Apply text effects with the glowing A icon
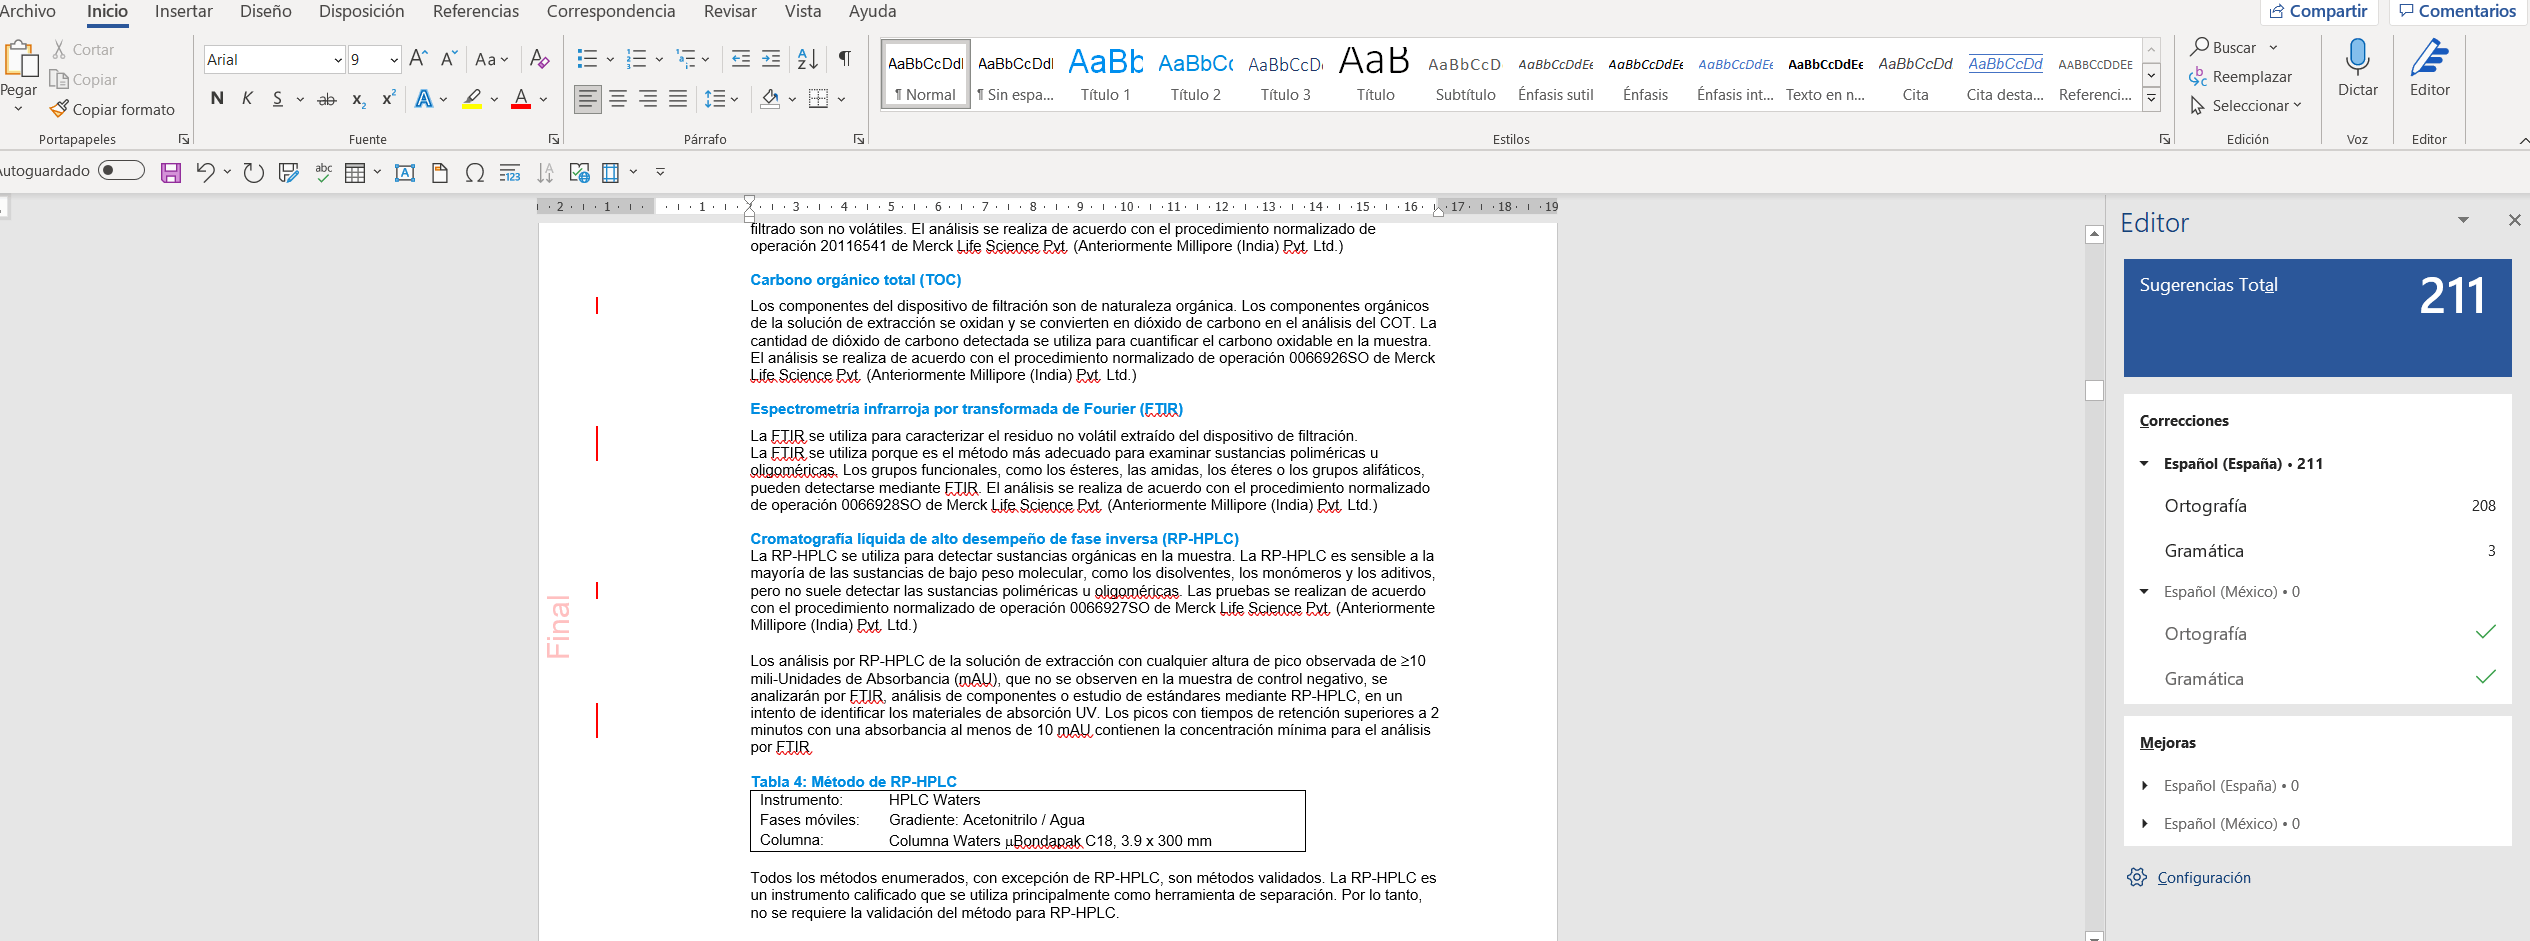Image resolution: width=2530 pixels, height=941 pixels. [x=424, y=99]
